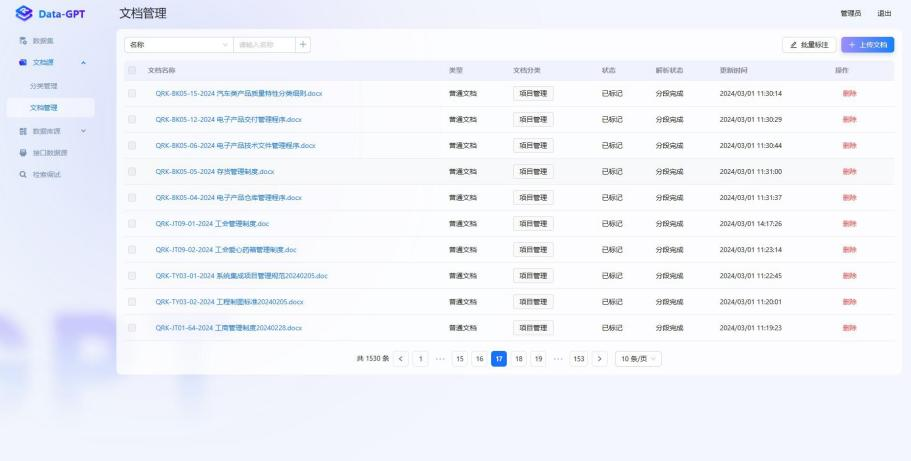Focus the name search input field
This screenshot has height=461, width=911.
(x=264, y=45)
